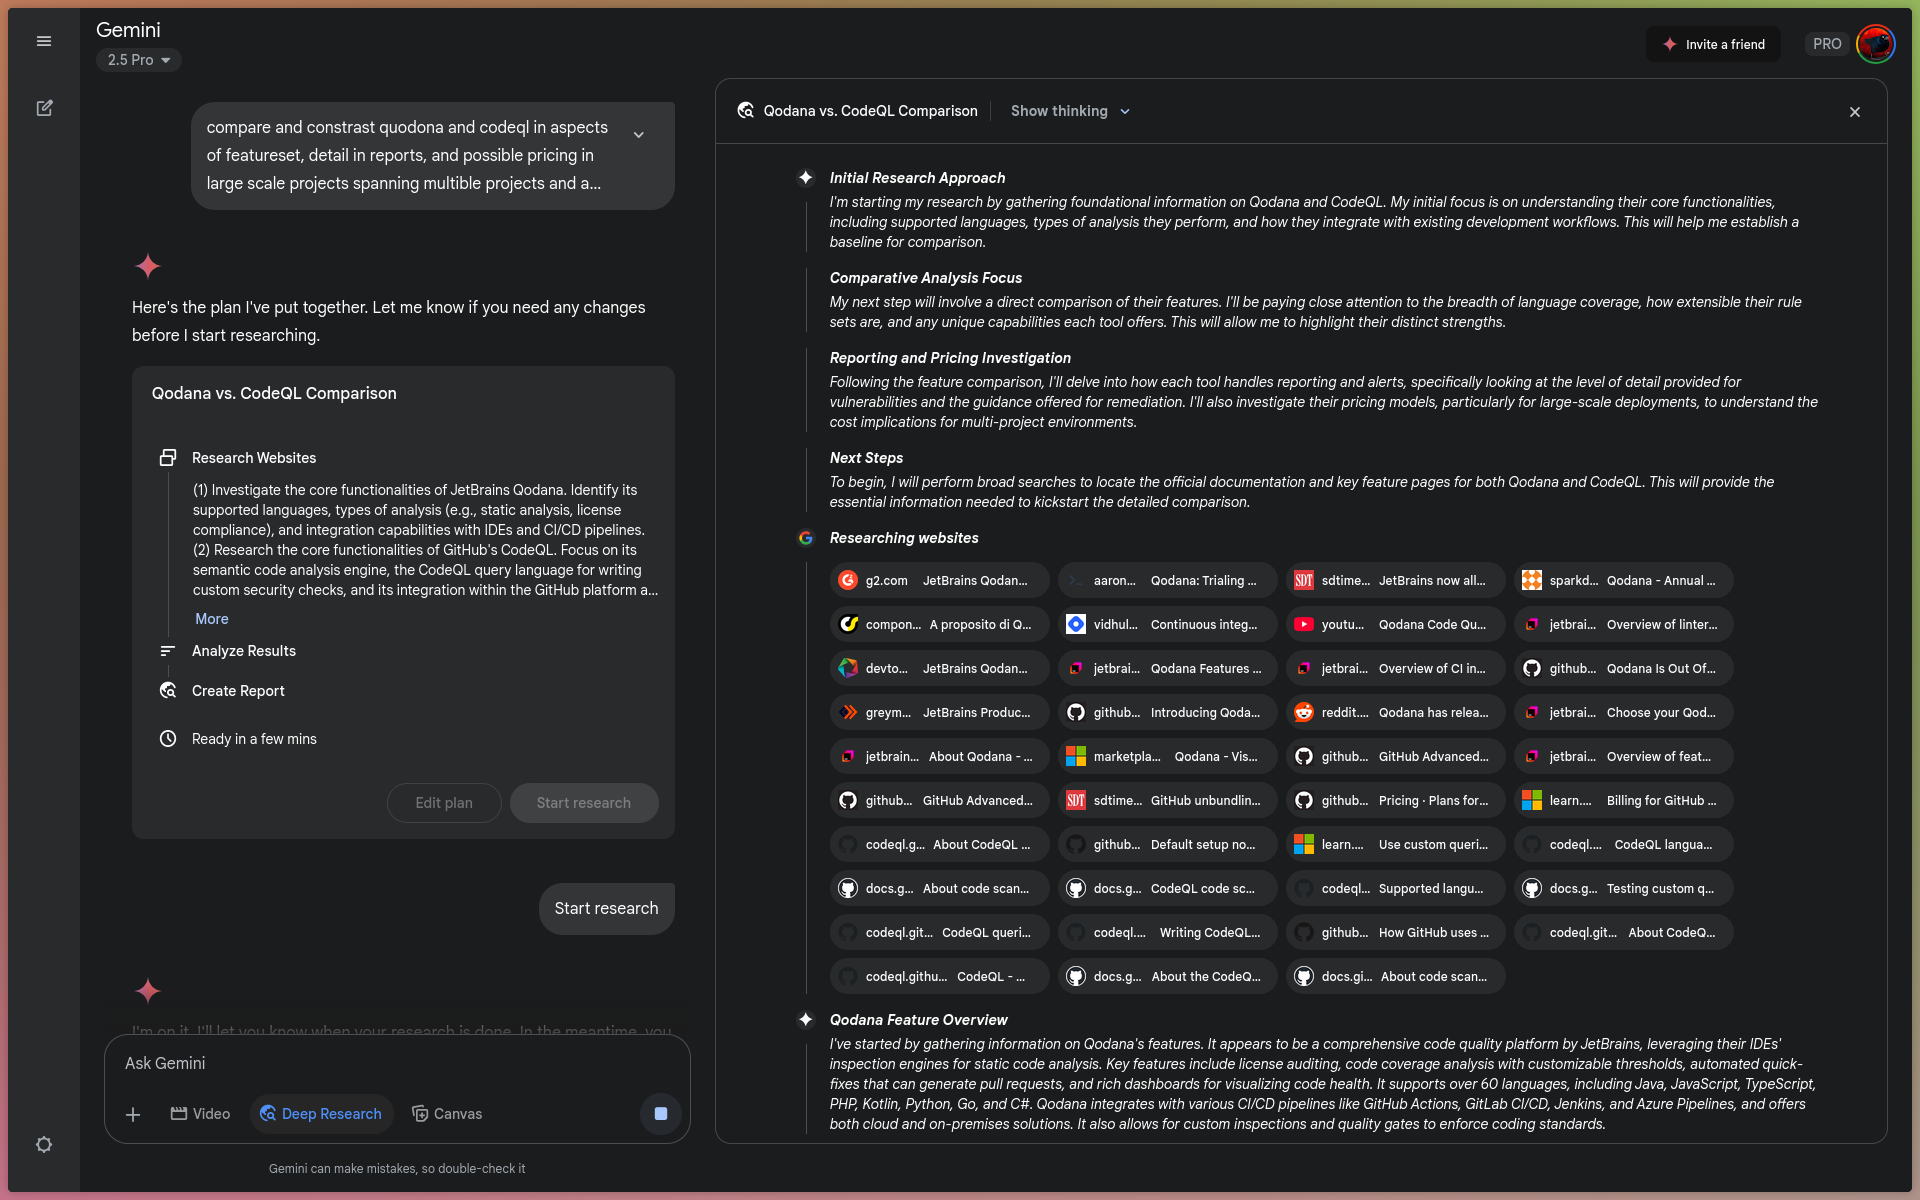Open youtube Qodana Code Qu source chip
The height and width of the screenshot is (1200, 1920).
[x=1395, y=625]
